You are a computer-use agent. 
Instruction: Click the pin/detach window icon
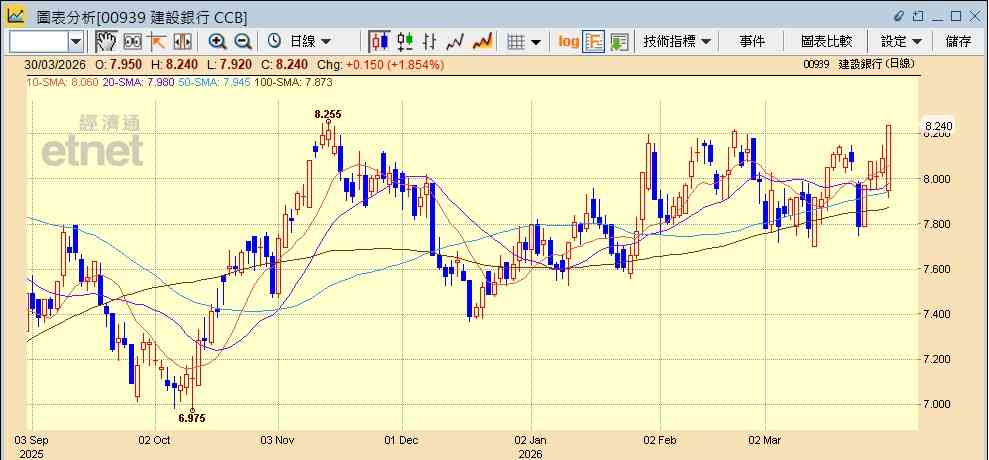919,16
